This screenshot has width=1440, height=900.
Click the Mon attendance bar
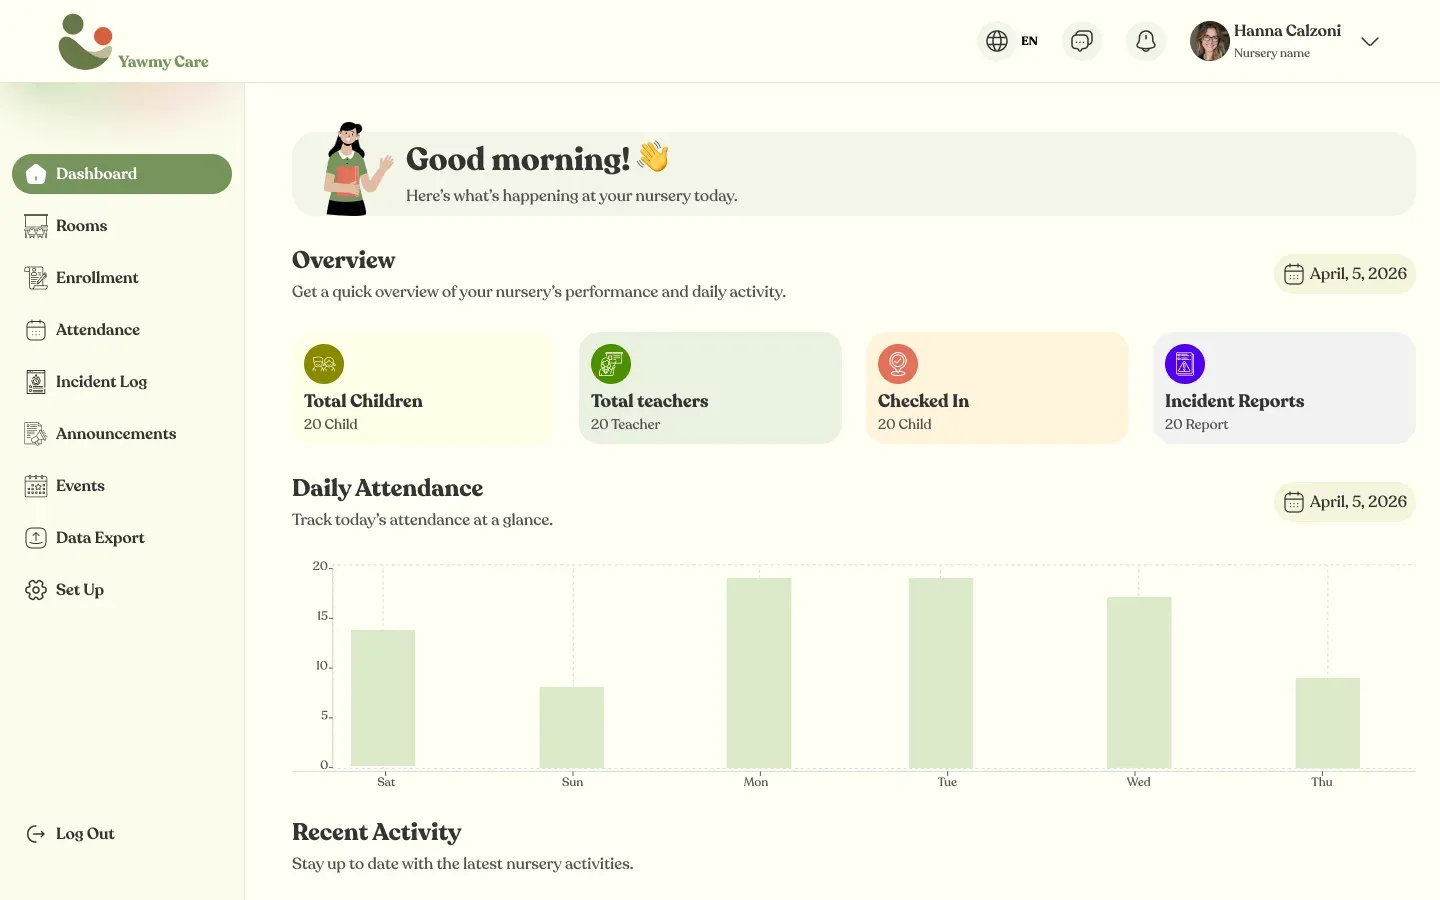(759, 673)
